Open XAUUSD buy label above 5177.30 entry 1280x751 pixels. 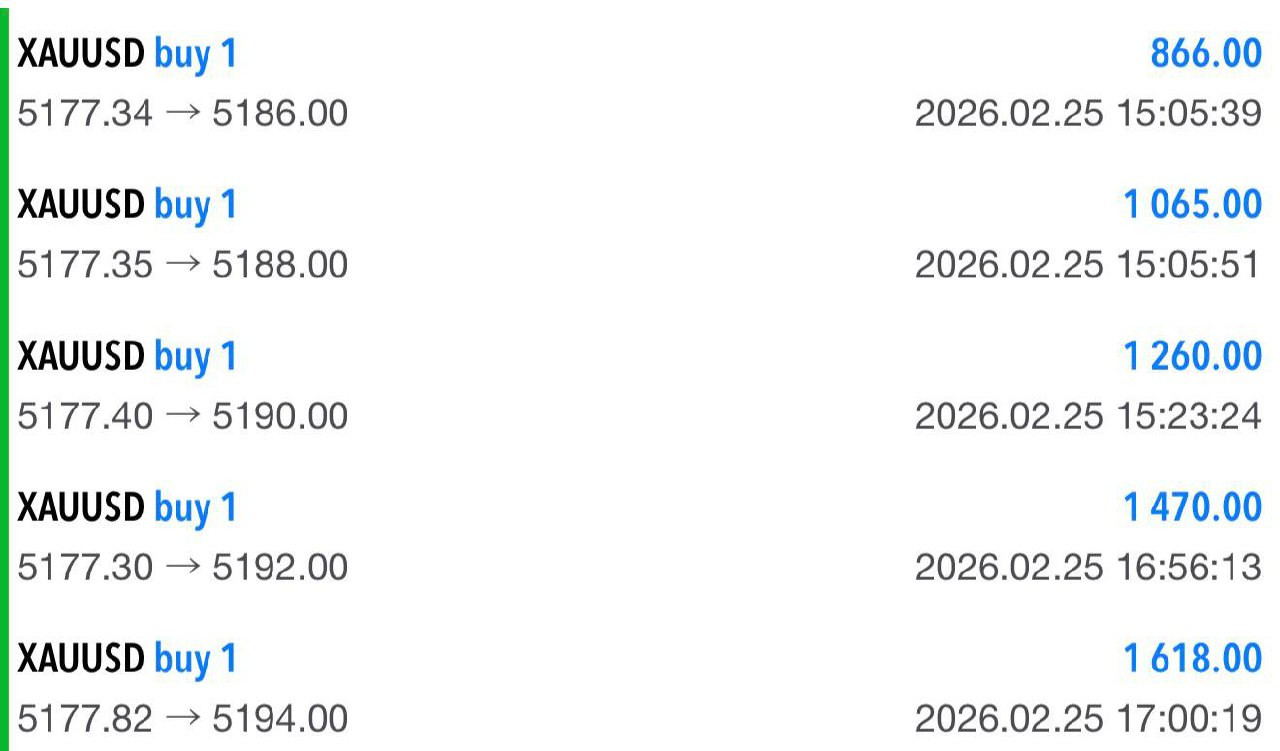point(127,508)
